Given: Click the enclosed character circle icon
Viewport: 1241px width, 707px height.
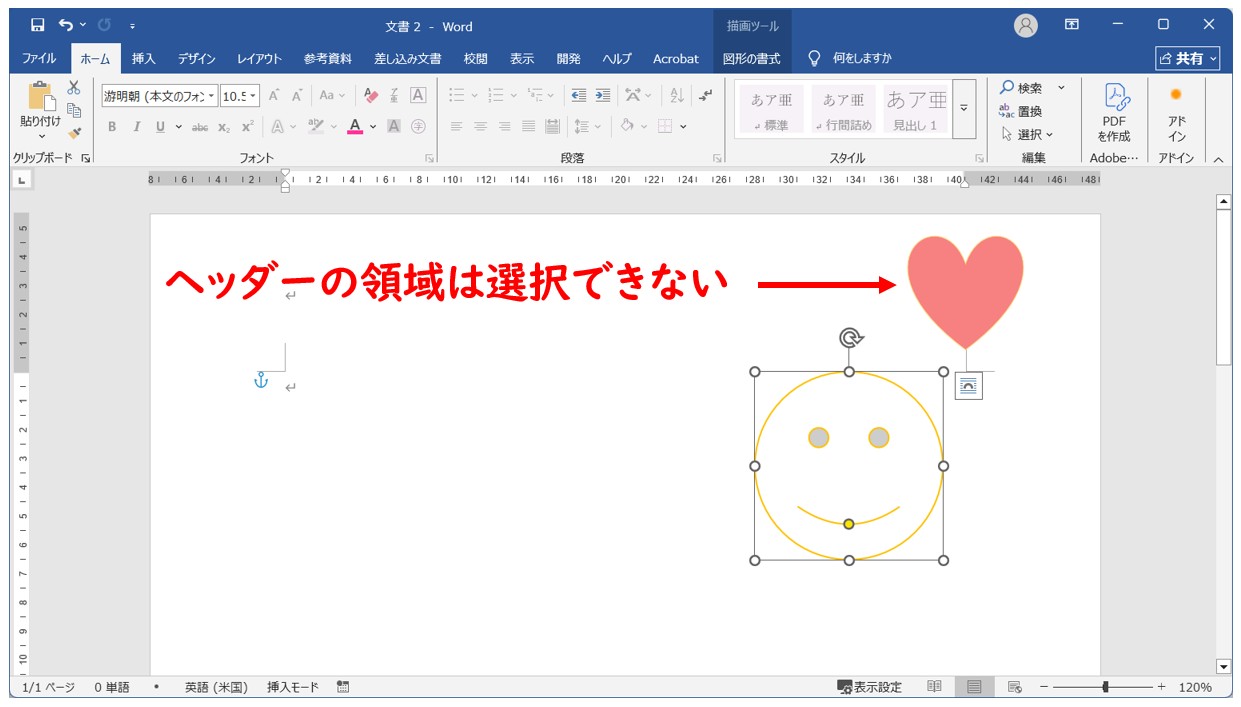Looking at the screenshot, I should pyautogui.click(x=418, y=126).
